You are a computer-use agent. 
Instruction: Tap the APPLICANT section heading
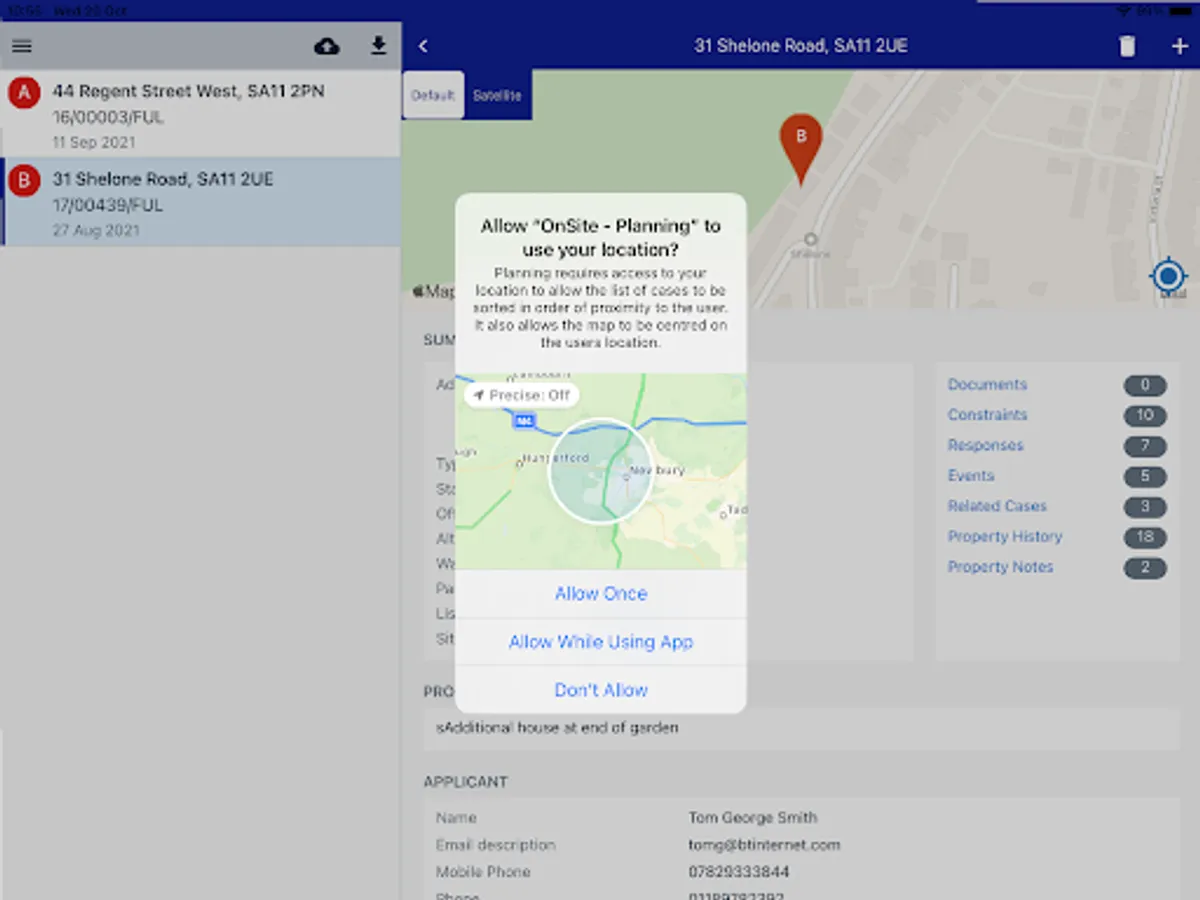point(465,782)
